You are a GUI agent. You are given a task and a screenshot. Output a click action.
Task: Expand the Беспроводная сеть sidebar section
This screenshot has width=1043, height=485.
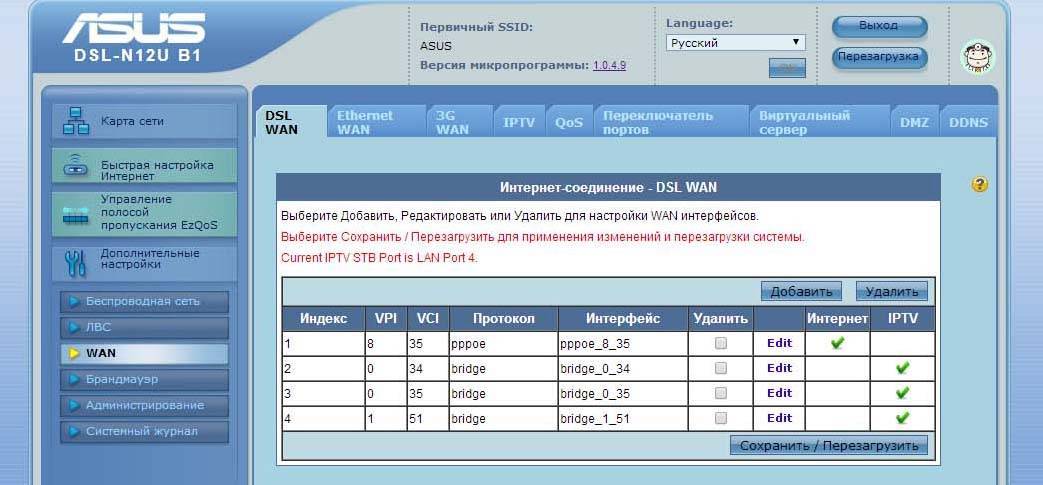pos(144,301)
